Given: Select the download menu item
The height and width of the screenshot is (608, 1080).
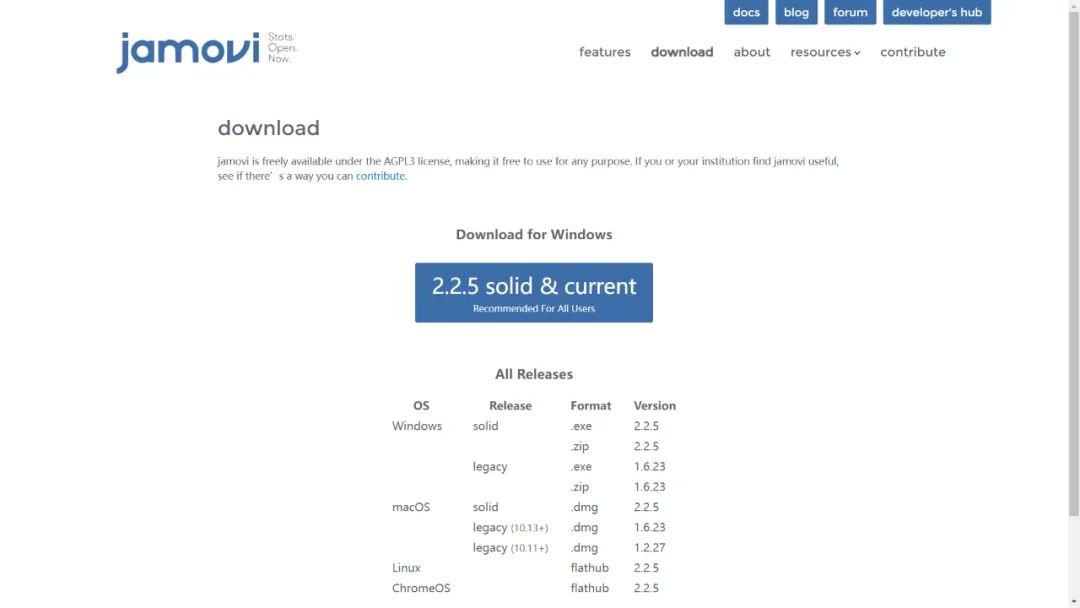Looking at the screenshot, I should pyautogui.click(x=682, y=52).
